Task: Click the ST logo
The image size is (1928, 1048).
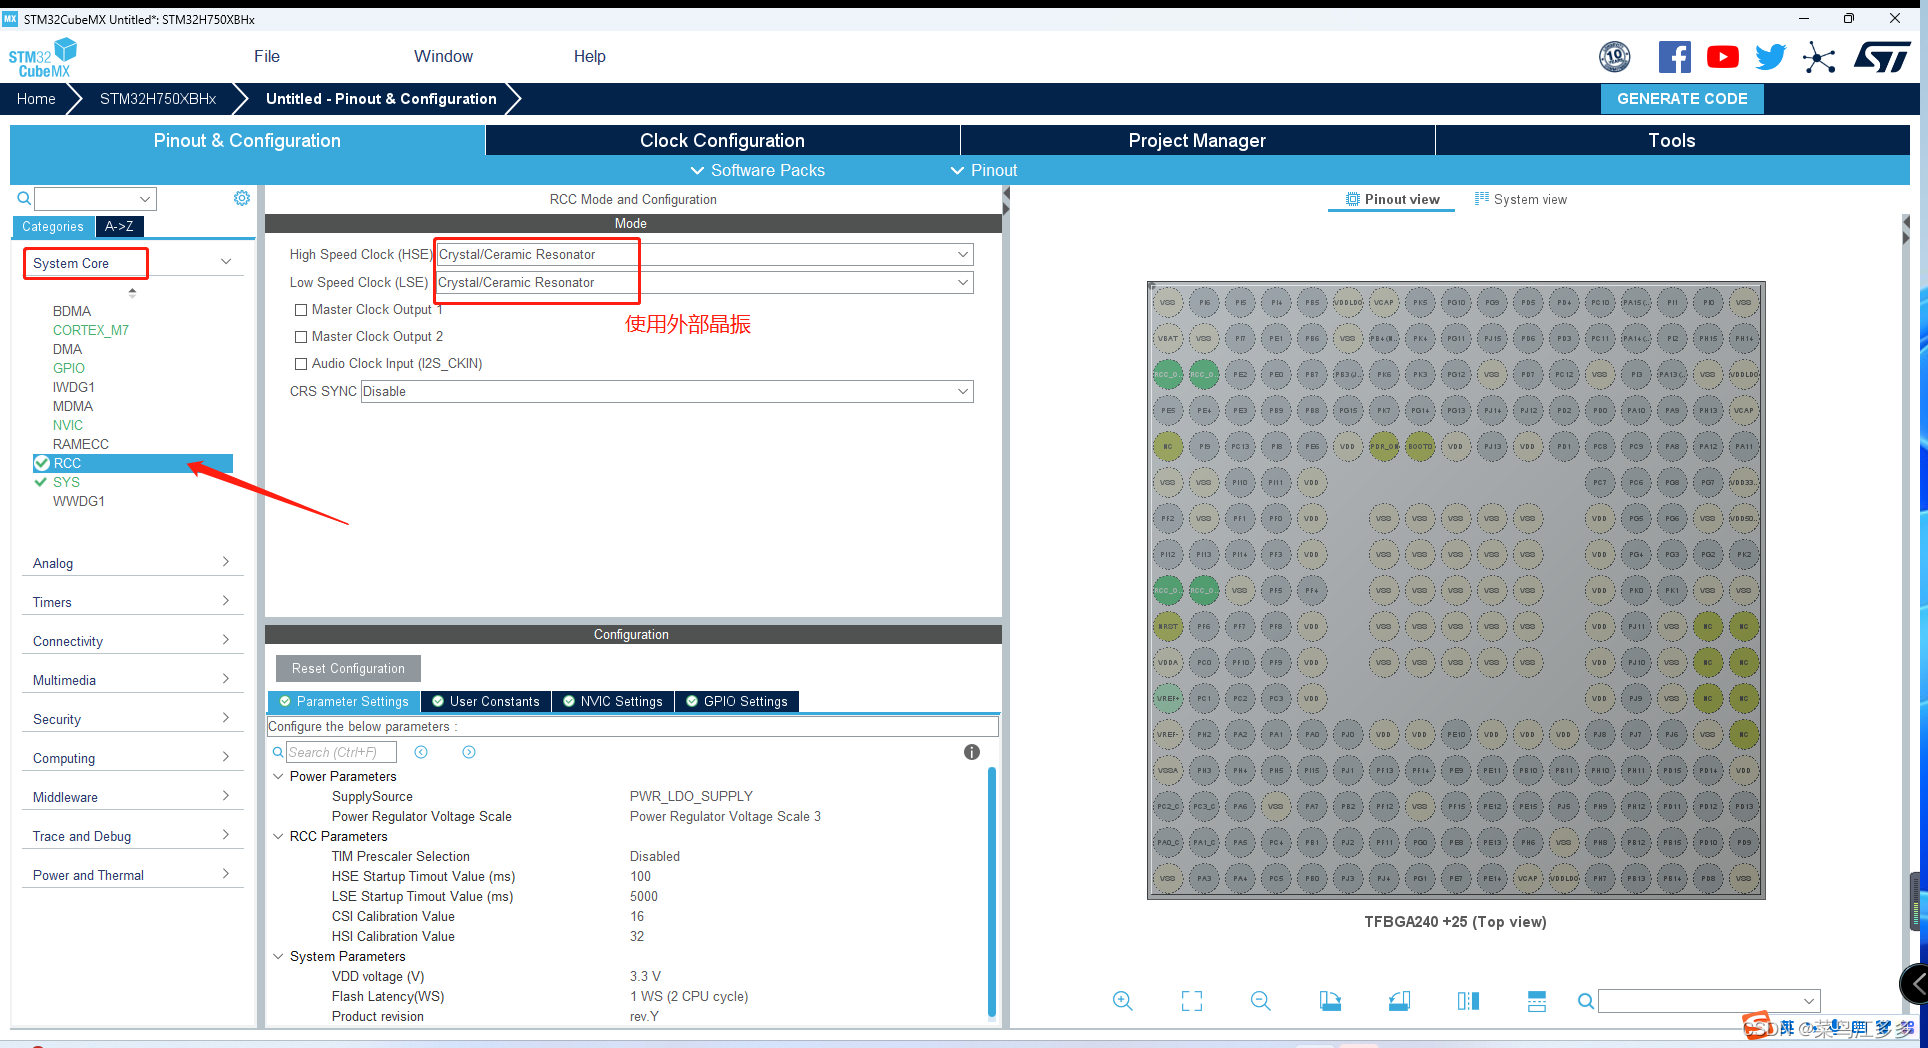Action: point(1882,57)
